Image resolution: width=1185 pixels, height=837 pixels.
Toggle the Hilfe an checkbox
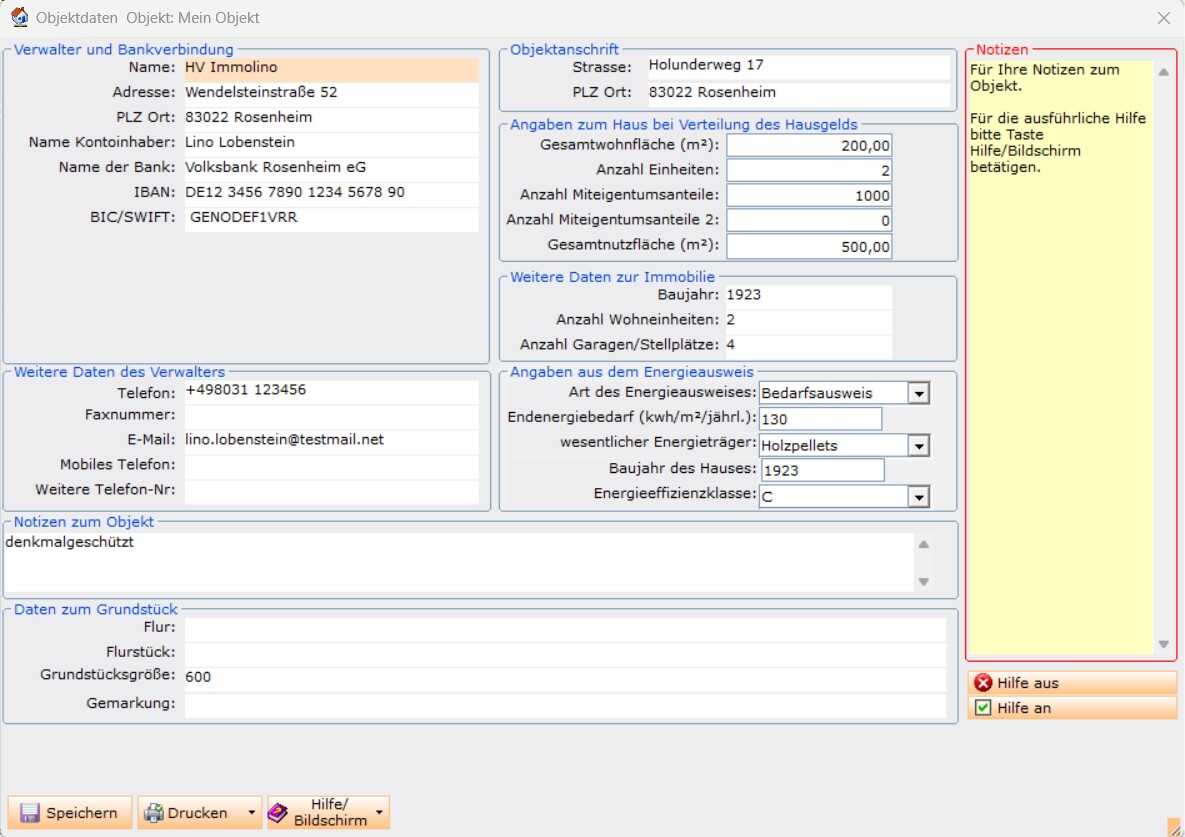[982, 707]
